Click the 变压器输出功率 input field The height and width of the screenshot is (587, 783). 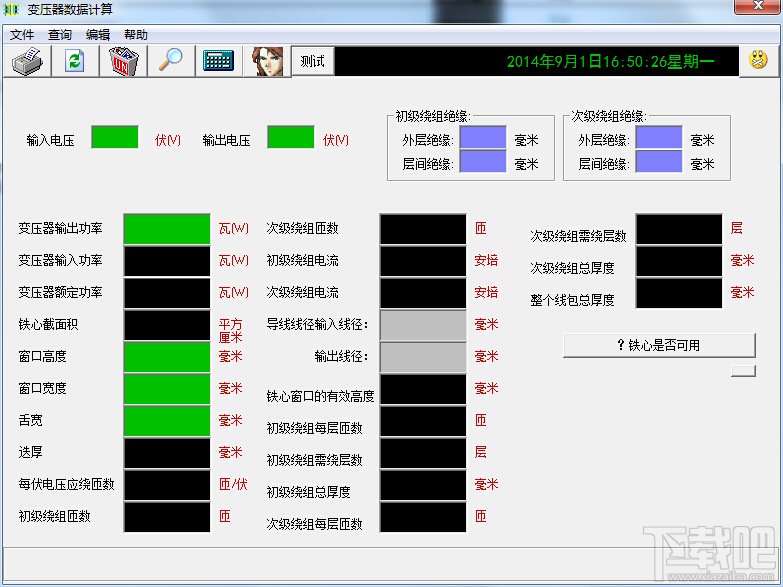coord(167,229)
